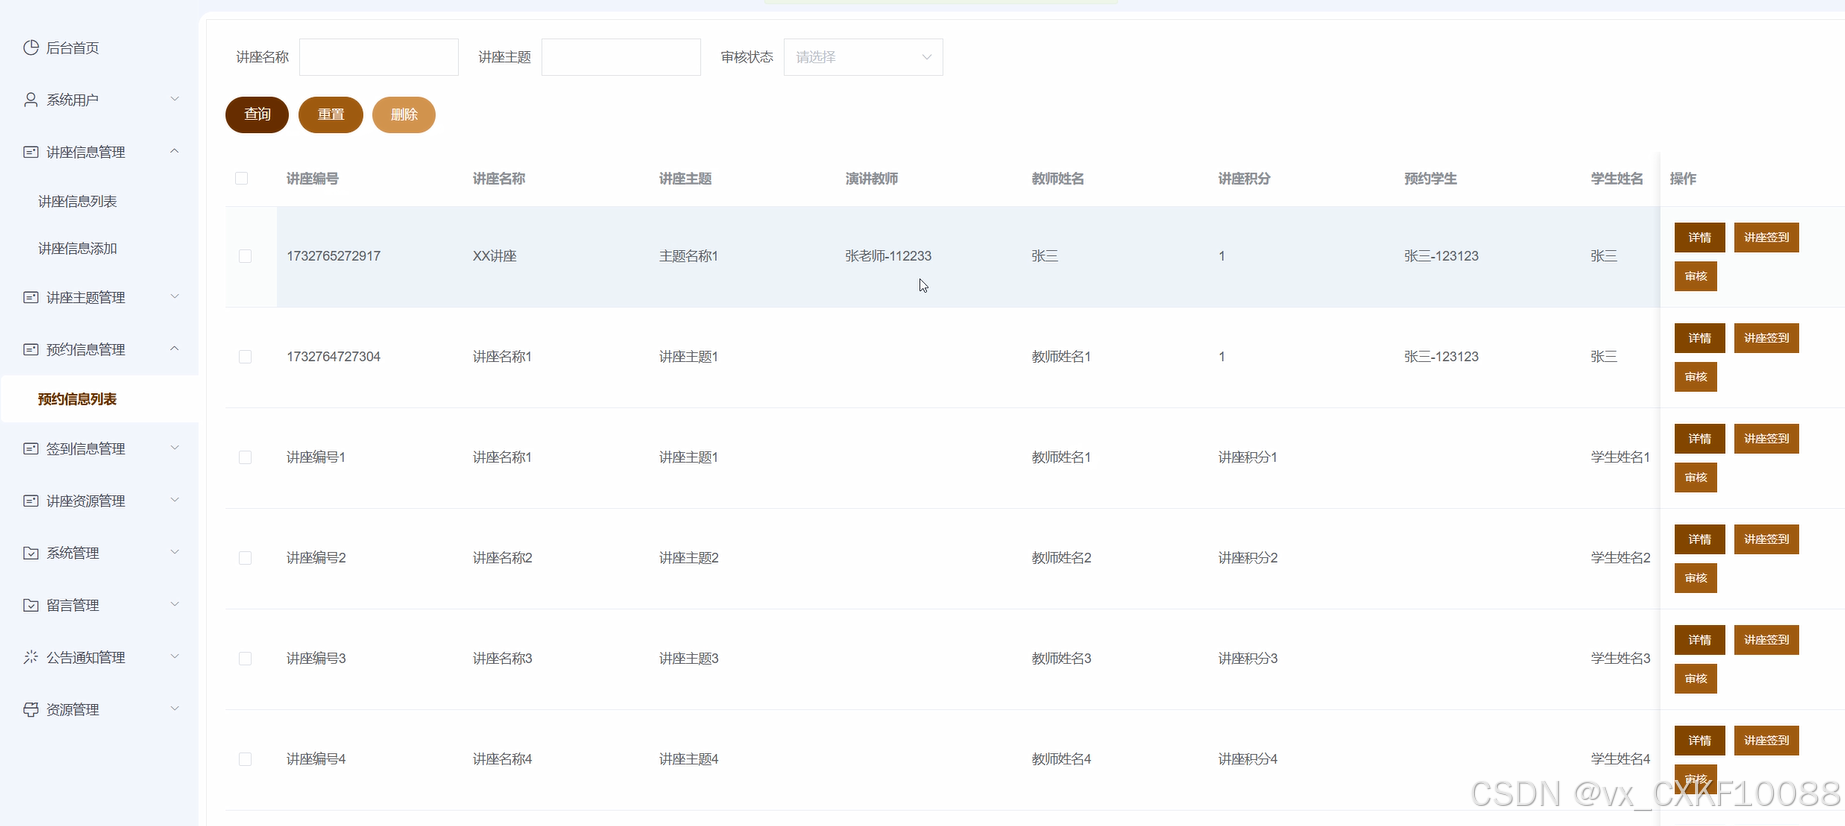Viewport: 1845px width, 826px height.
Task: Click the 删除 delete button
Action: click(404, 114)
